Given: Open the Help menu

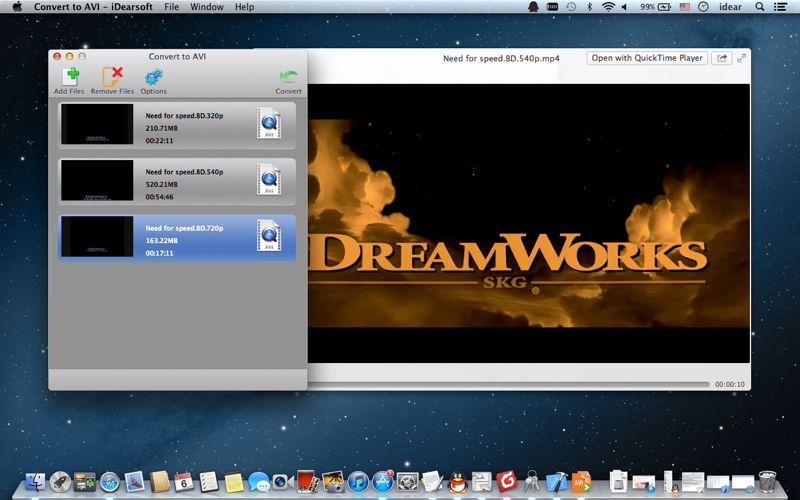Looking at the screenshot, I should tap(244, 7).
